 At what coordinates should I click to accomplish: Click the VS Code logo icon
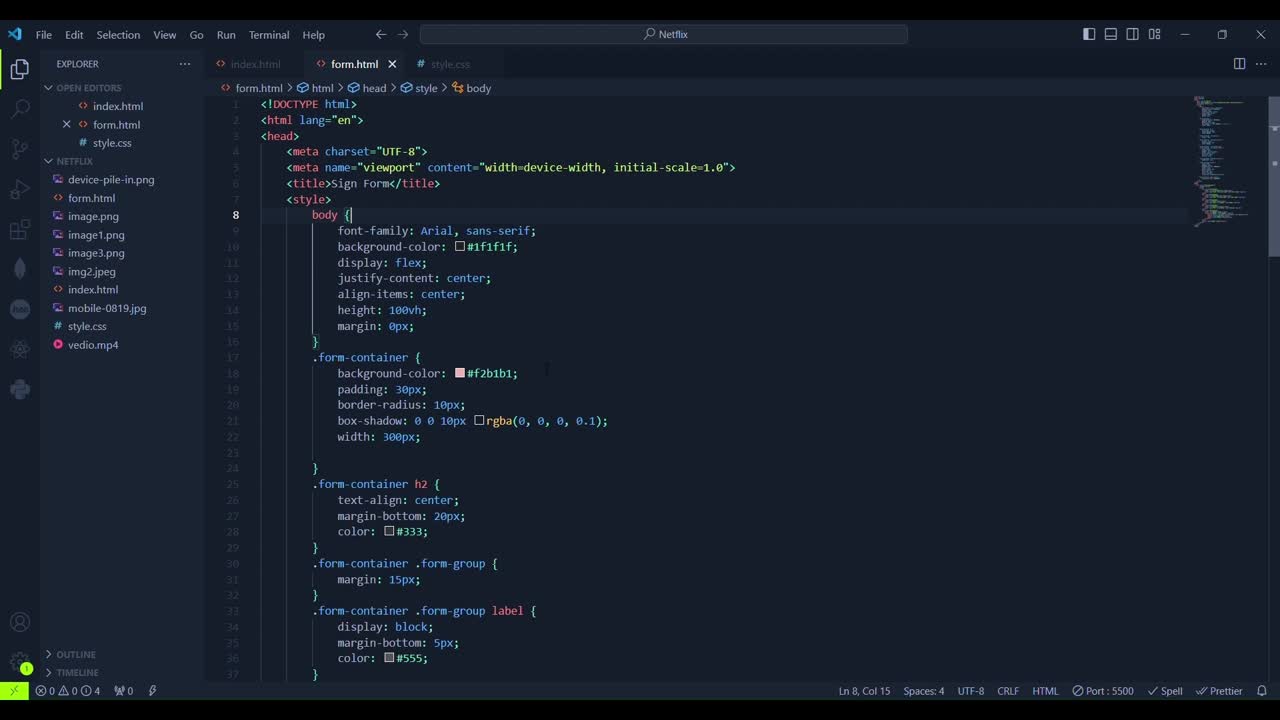pyautogui.click(x=14, y=34)
